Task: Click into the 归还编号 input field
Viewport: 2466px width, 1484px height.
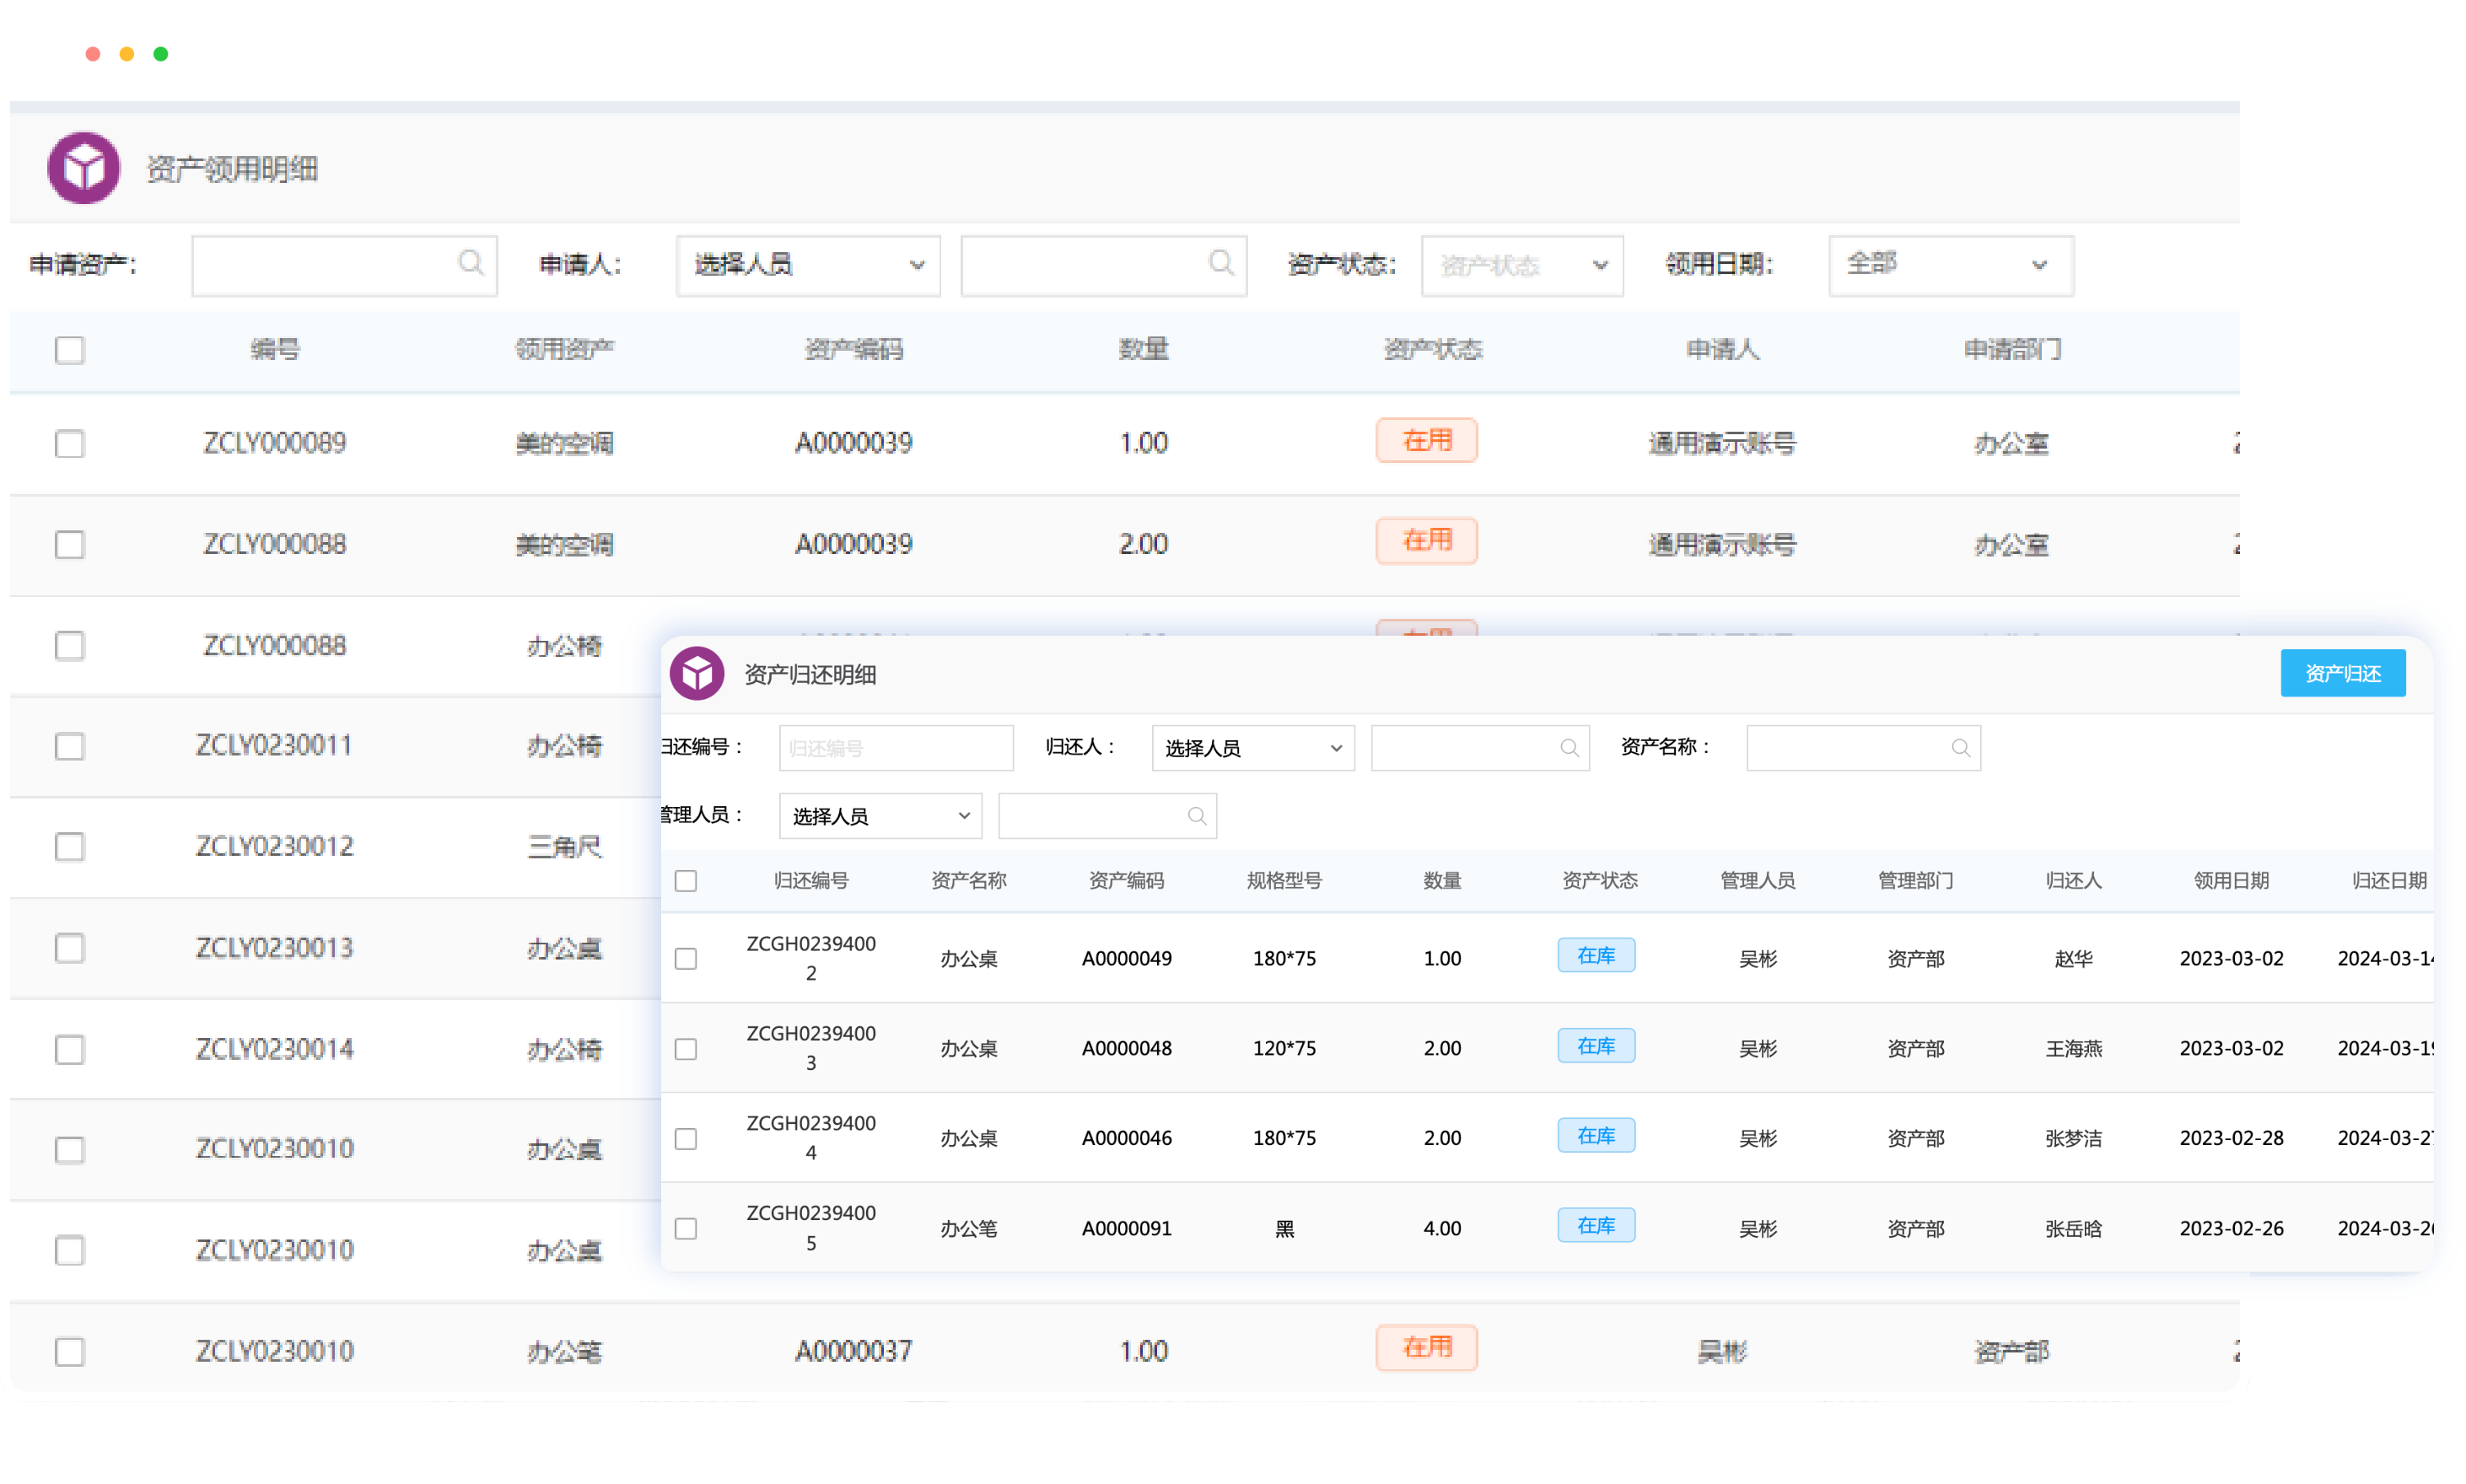Action: 895,748
